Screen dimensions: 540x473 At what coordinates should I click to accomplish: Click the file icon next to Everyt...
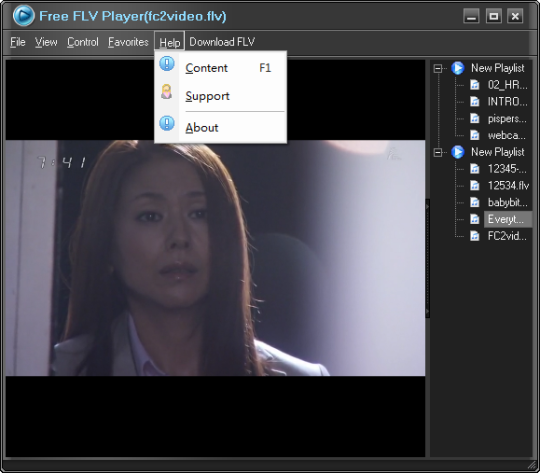475,219
